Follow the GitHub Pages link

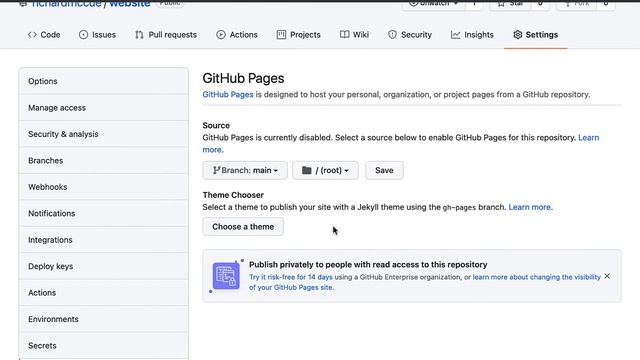228,94
